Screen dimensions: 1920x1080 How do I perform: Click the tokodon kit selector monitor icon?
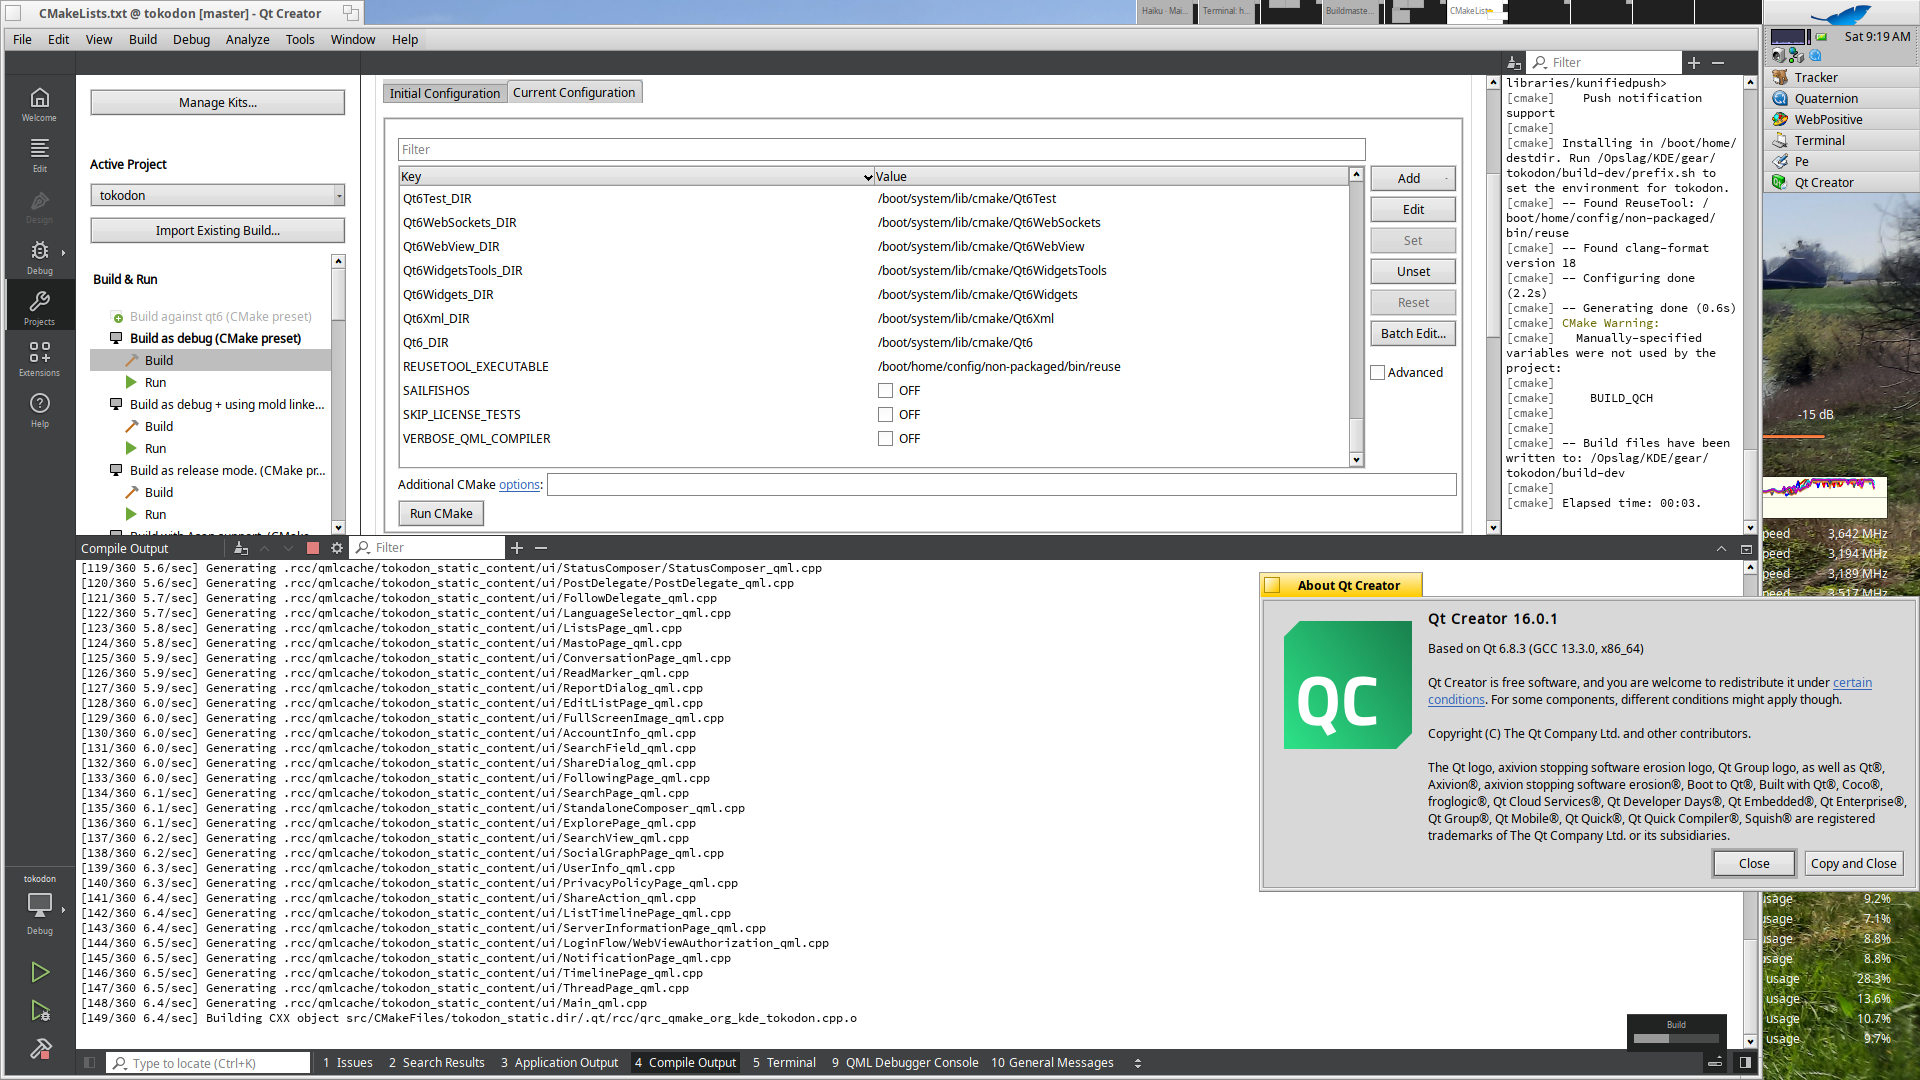(x=39, y=907)
